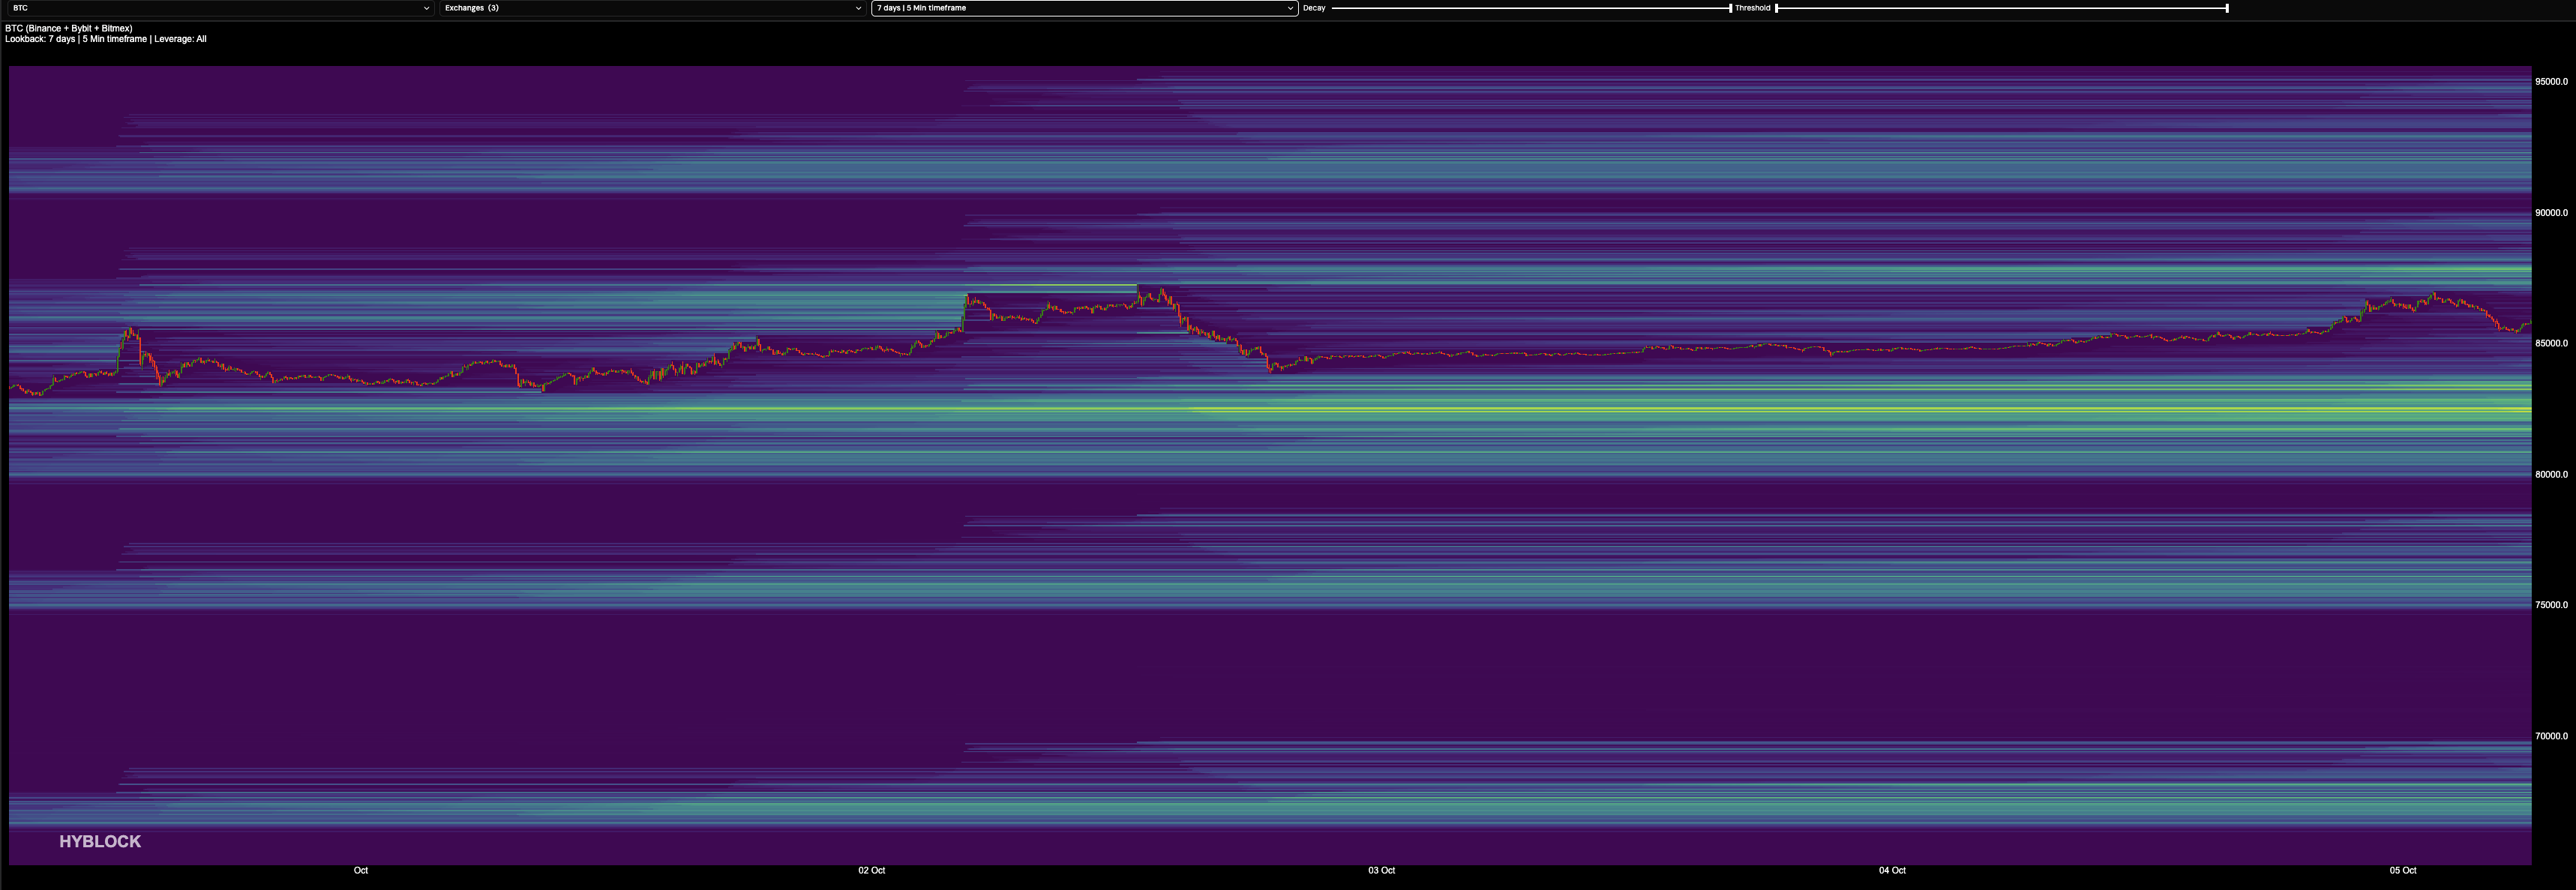Open the Exchanges (3) dropdown
The height and width of the screenshot is (890, 2576).
pos(652,8)
